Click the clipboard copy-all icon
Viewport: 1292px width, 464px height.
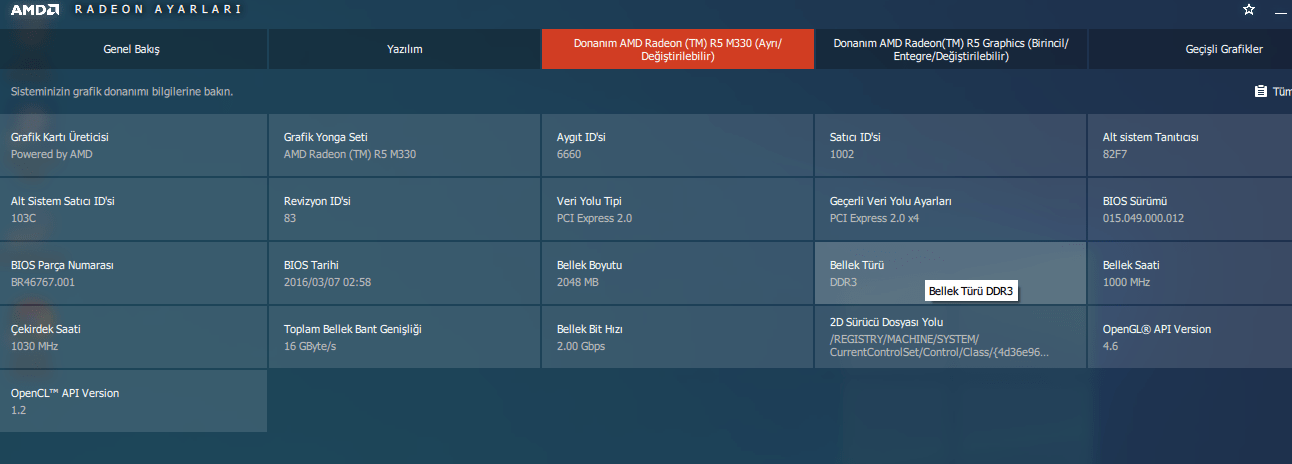click(x=1261, y=91)
